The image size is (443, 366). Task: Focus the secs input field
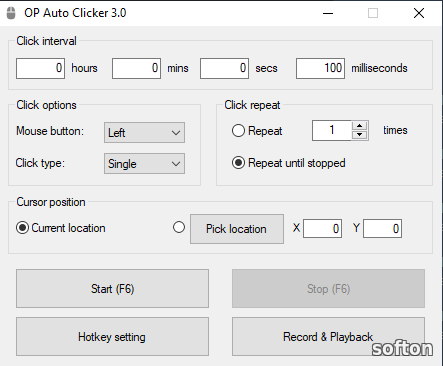(x=224, y=68)
